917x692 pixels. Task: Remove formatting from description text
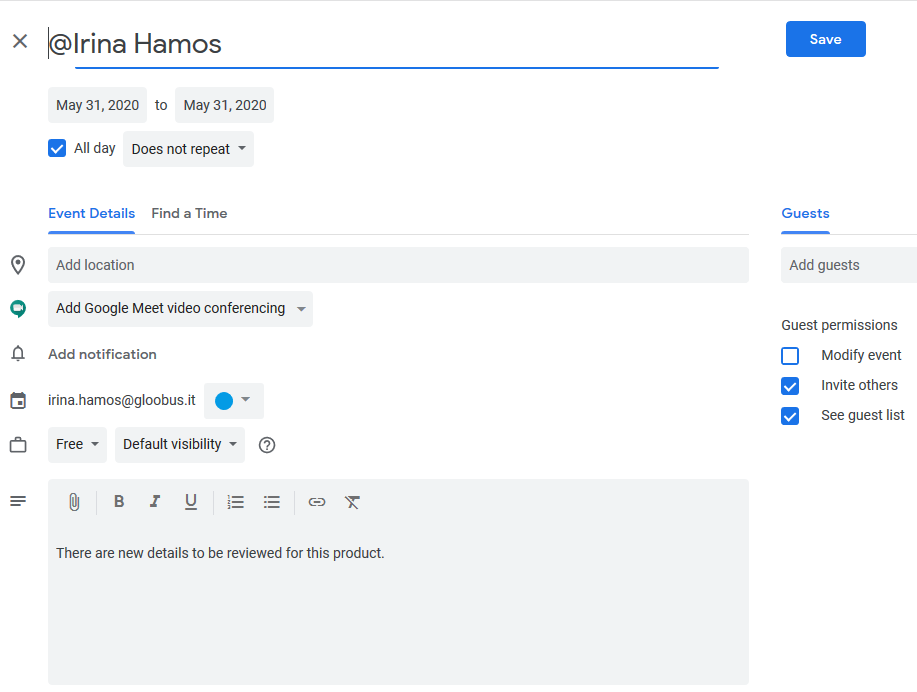[352, 502]
